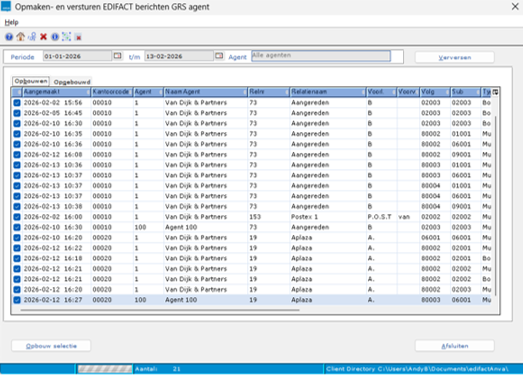The width and height of the screenshot is (523, 375).
Task: Uncheck the row created 2026-02-02 15:56
Action: point(17,103)
